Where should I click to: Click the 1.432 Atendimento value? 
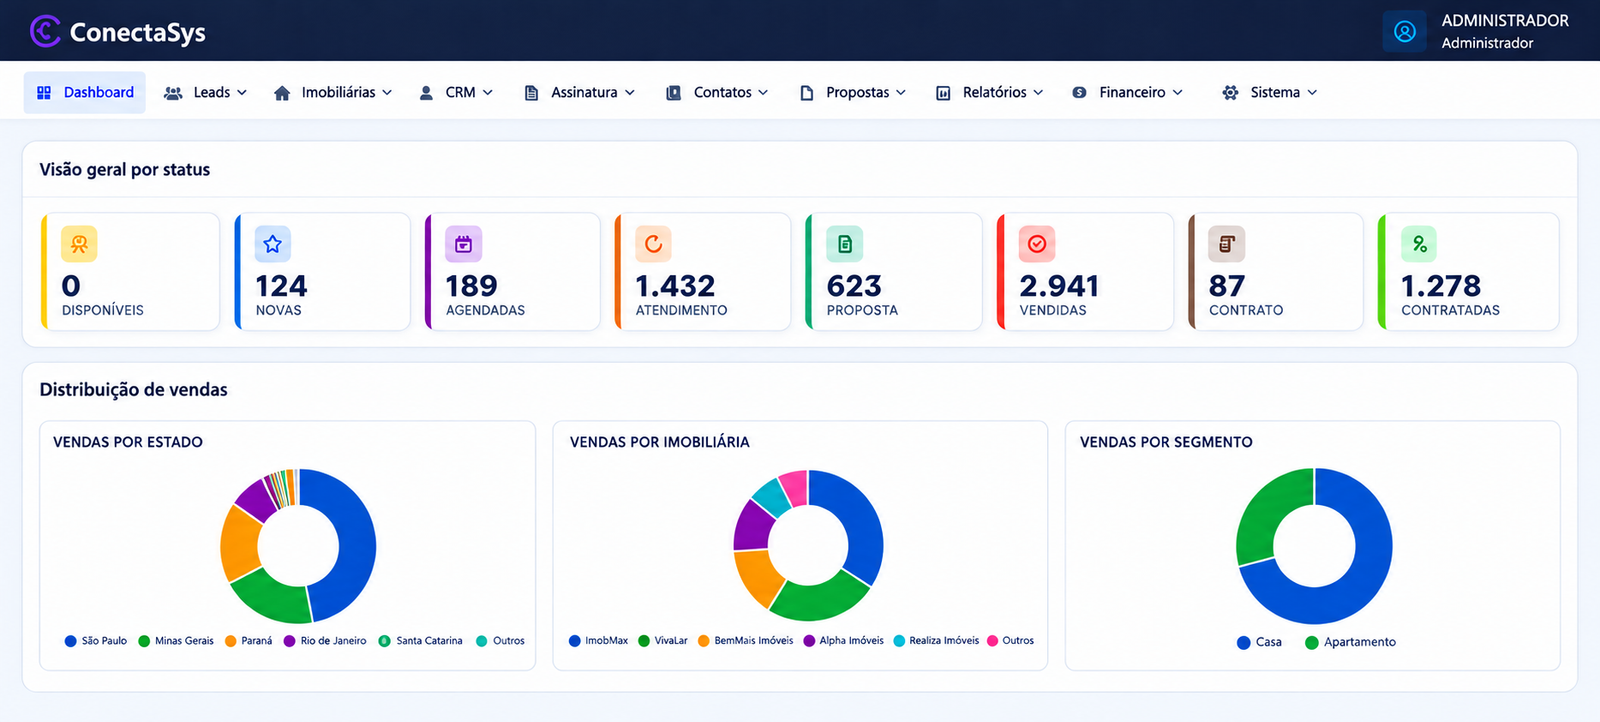click(675, 286)
